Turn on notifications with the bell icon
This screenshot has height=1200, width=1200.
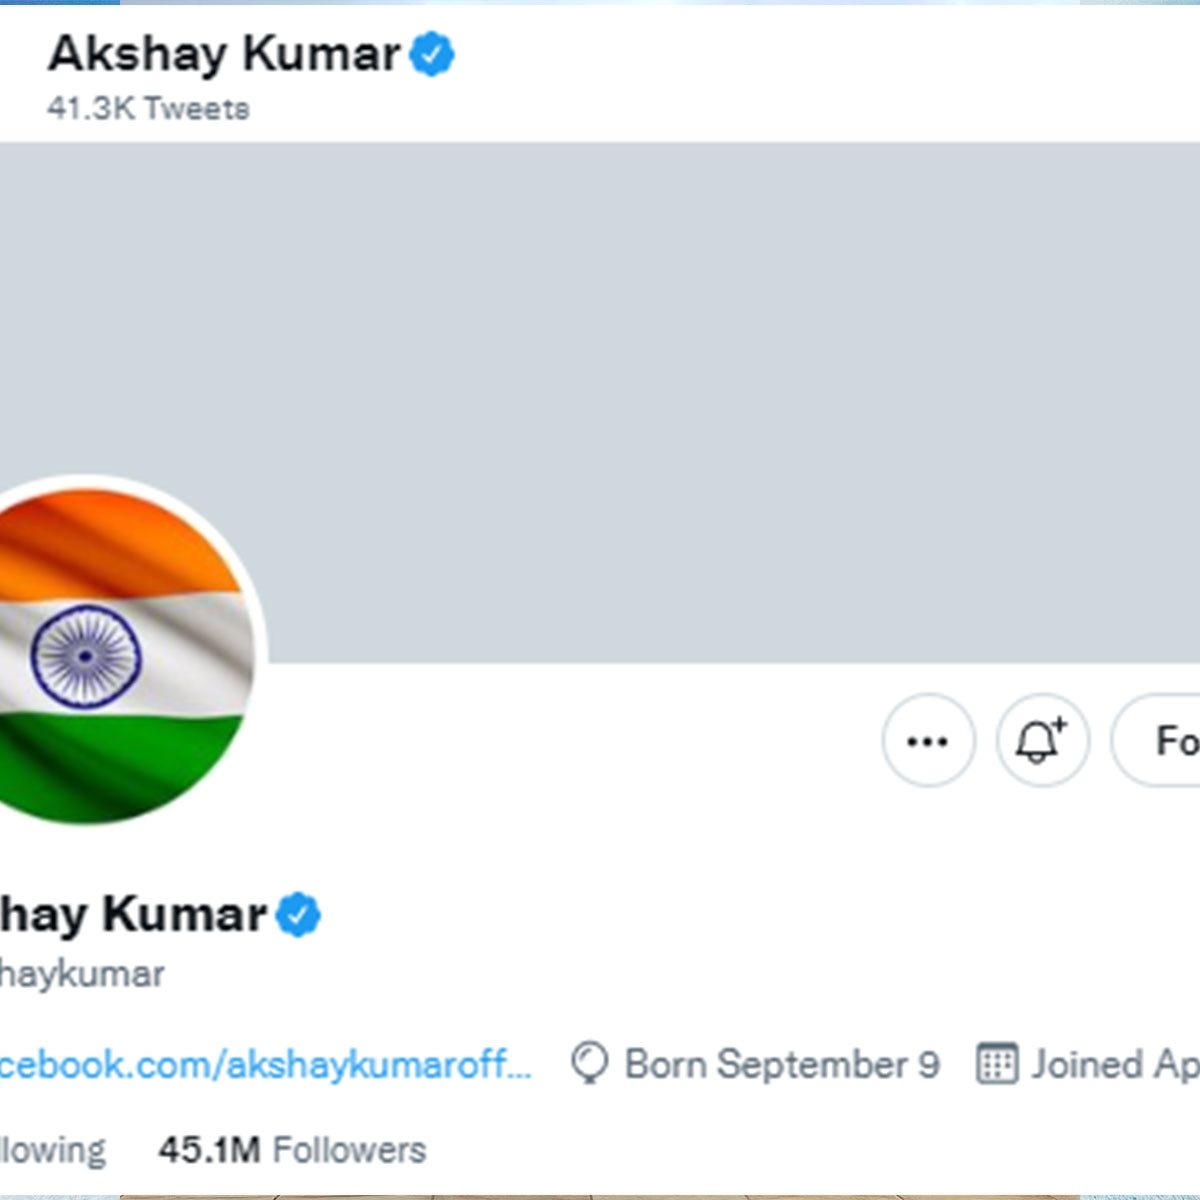tap(1041, 741)
